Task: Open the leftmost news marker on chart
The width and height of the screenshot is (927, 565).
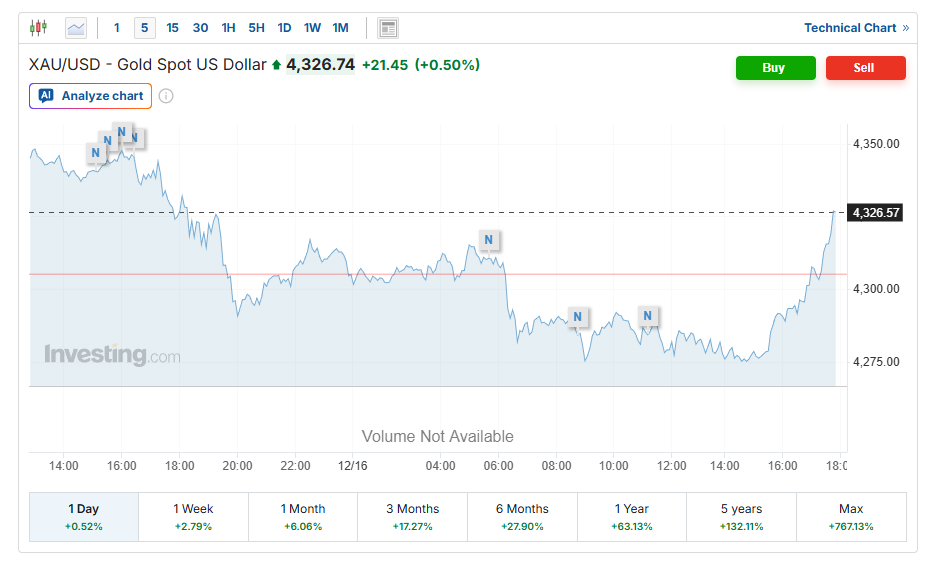Action: [95, 153]
